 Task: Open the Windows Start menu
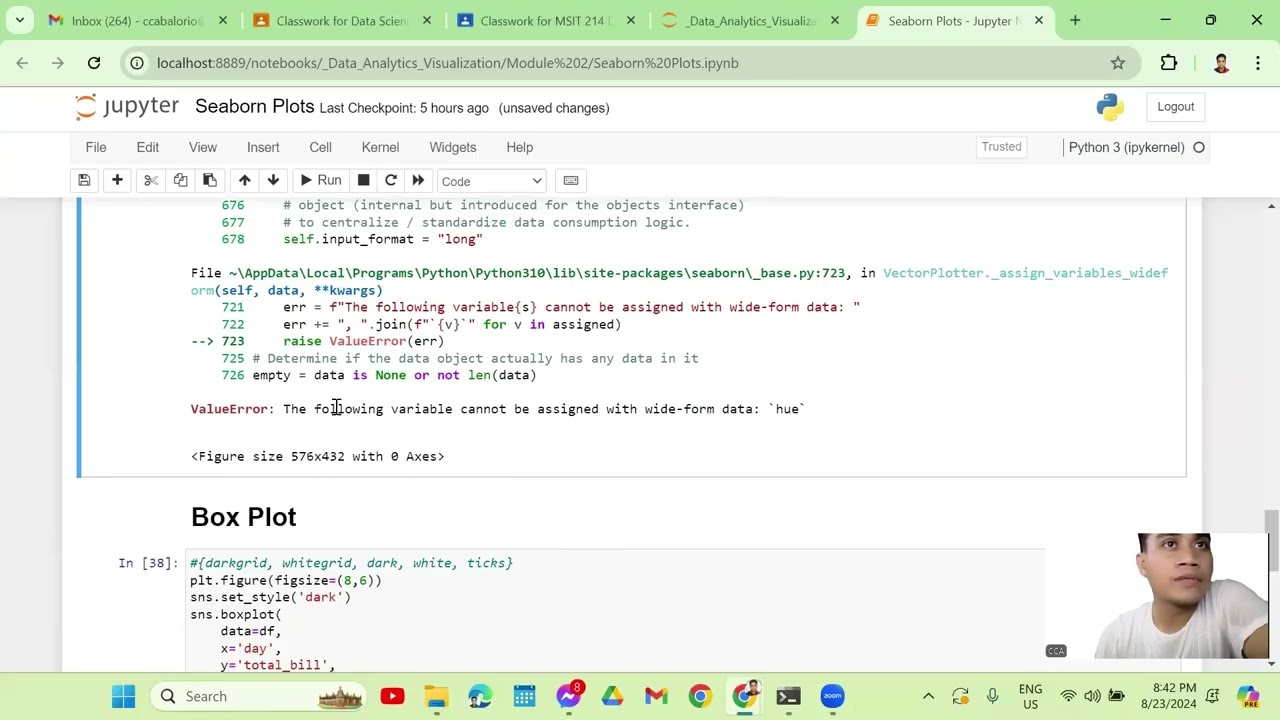pos(124,696)
